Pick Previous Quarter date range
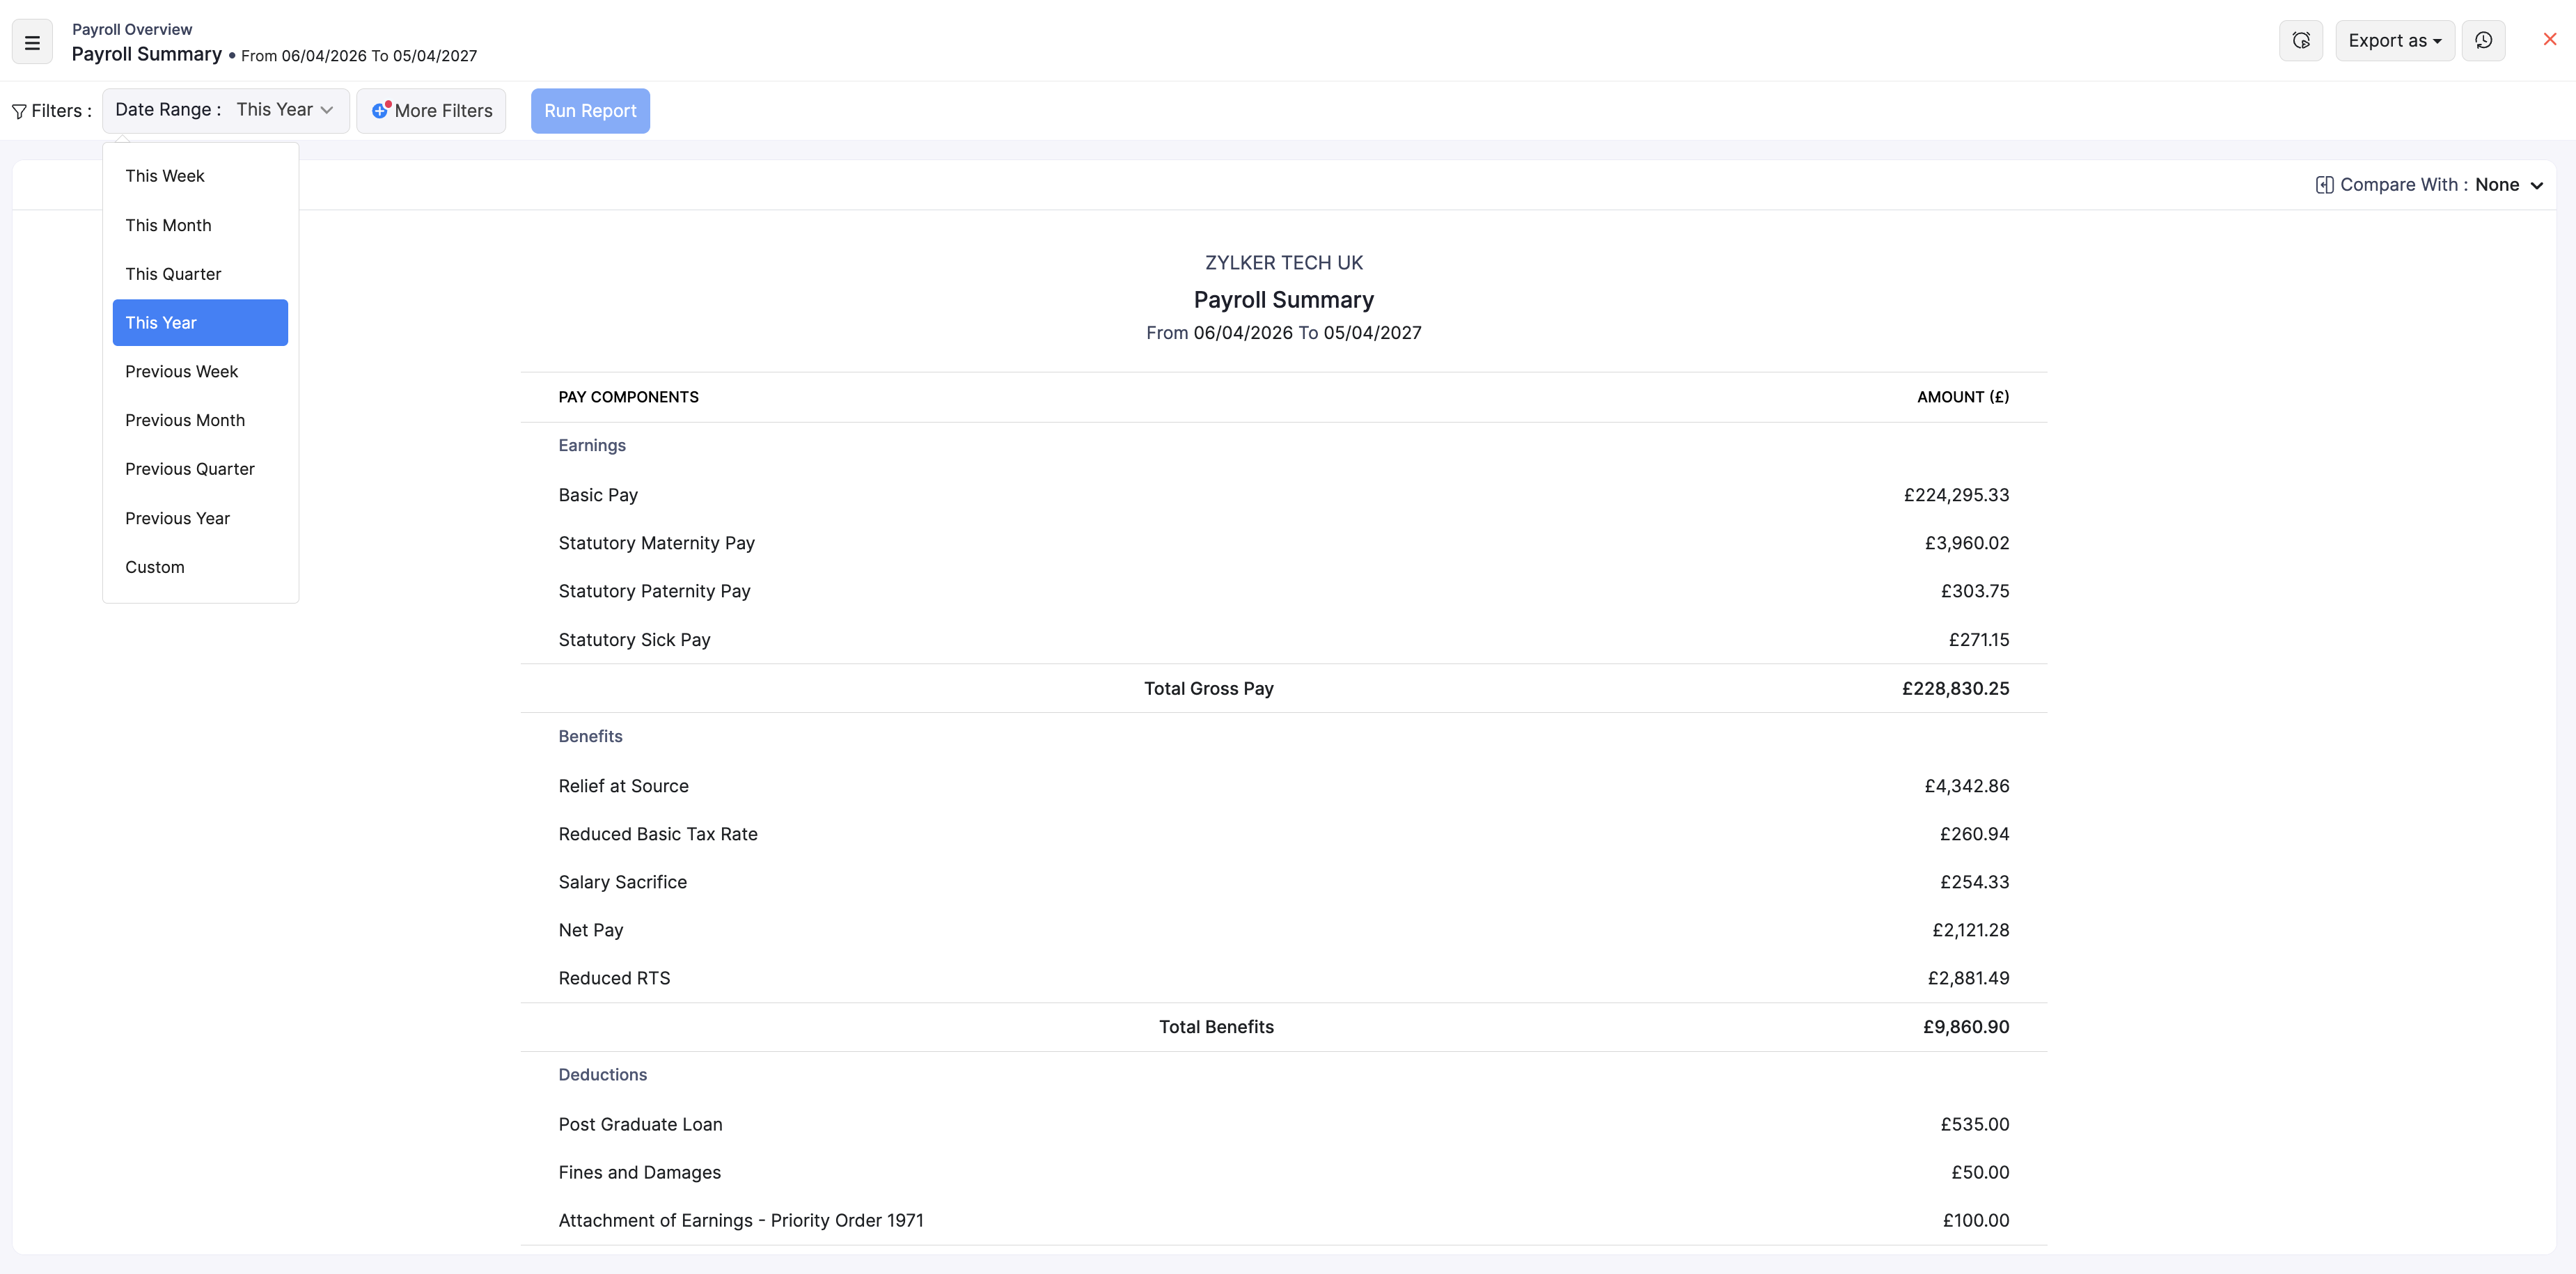The width and height of the screenshot is (2576, 1274). [200, 469]
